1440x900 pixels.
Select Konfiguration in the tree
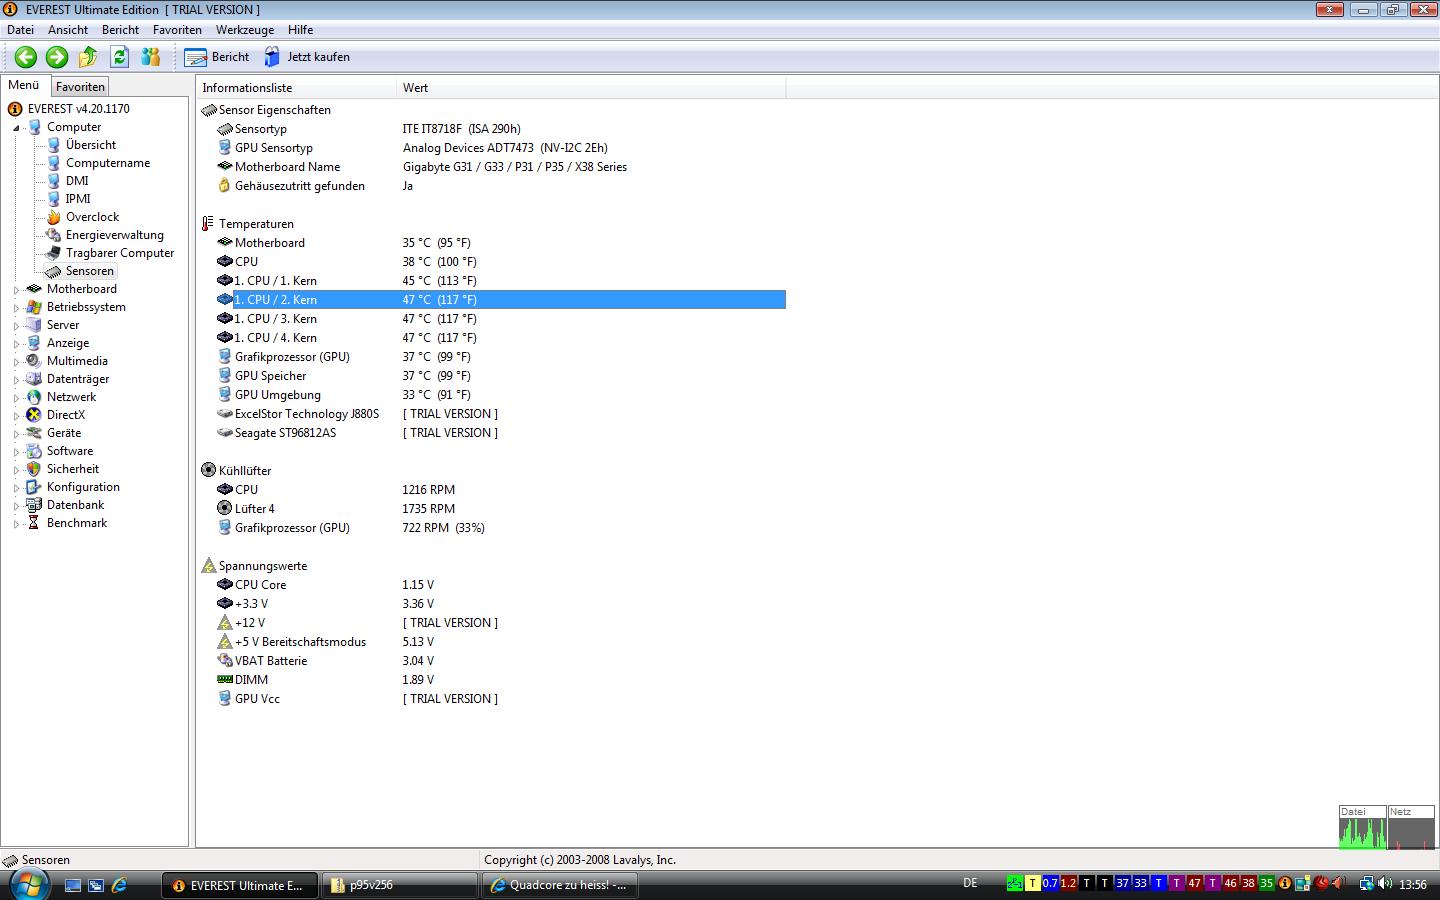click(x=83, y=487)
